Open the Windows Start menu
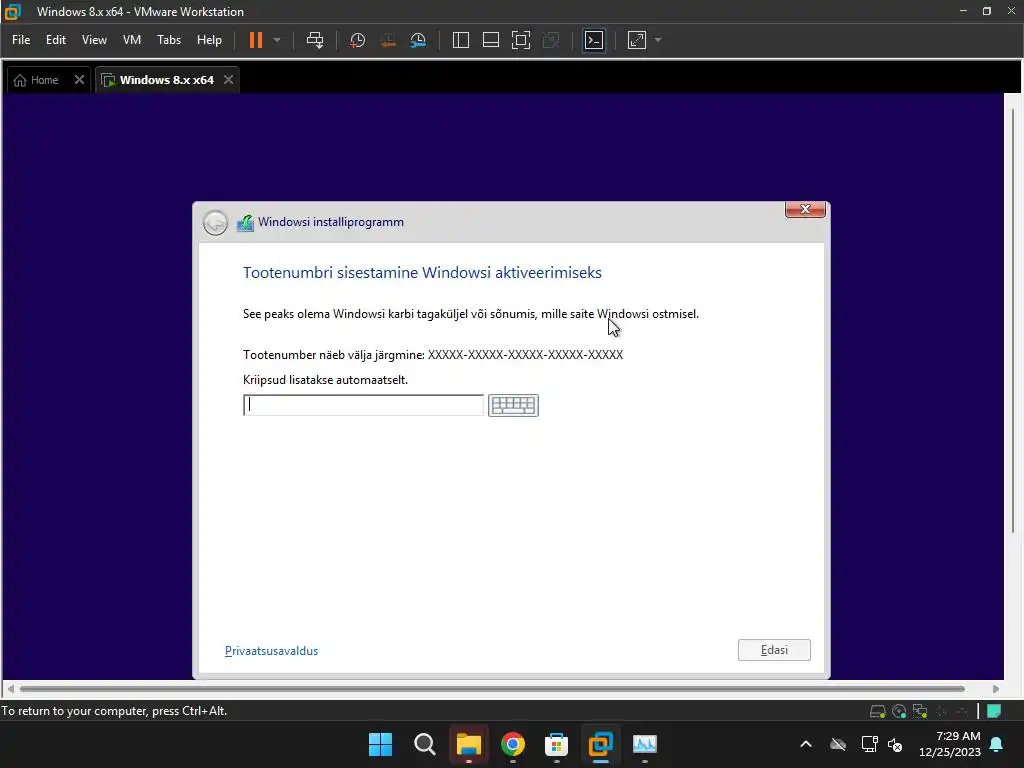This screenshot has height=768, width=1024. point(380,744)
